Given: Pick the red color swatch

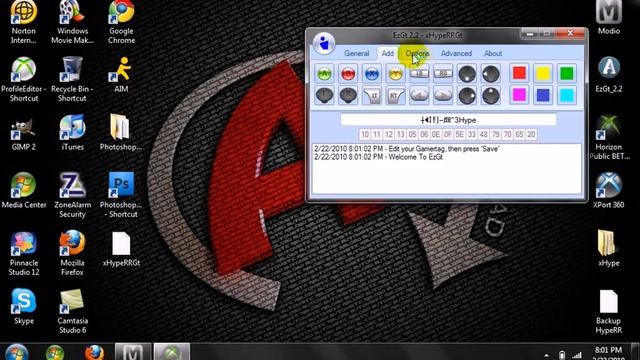Looking at the screenshot, I should click(x=519, y=73).
